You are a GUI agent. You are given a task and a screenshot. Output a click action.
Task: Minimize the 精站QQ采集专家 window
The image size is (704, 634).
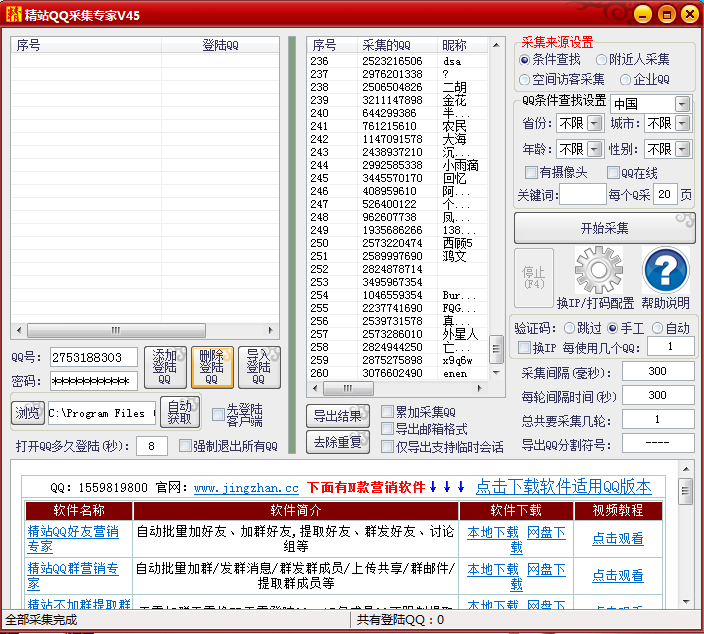coord(642,14)
